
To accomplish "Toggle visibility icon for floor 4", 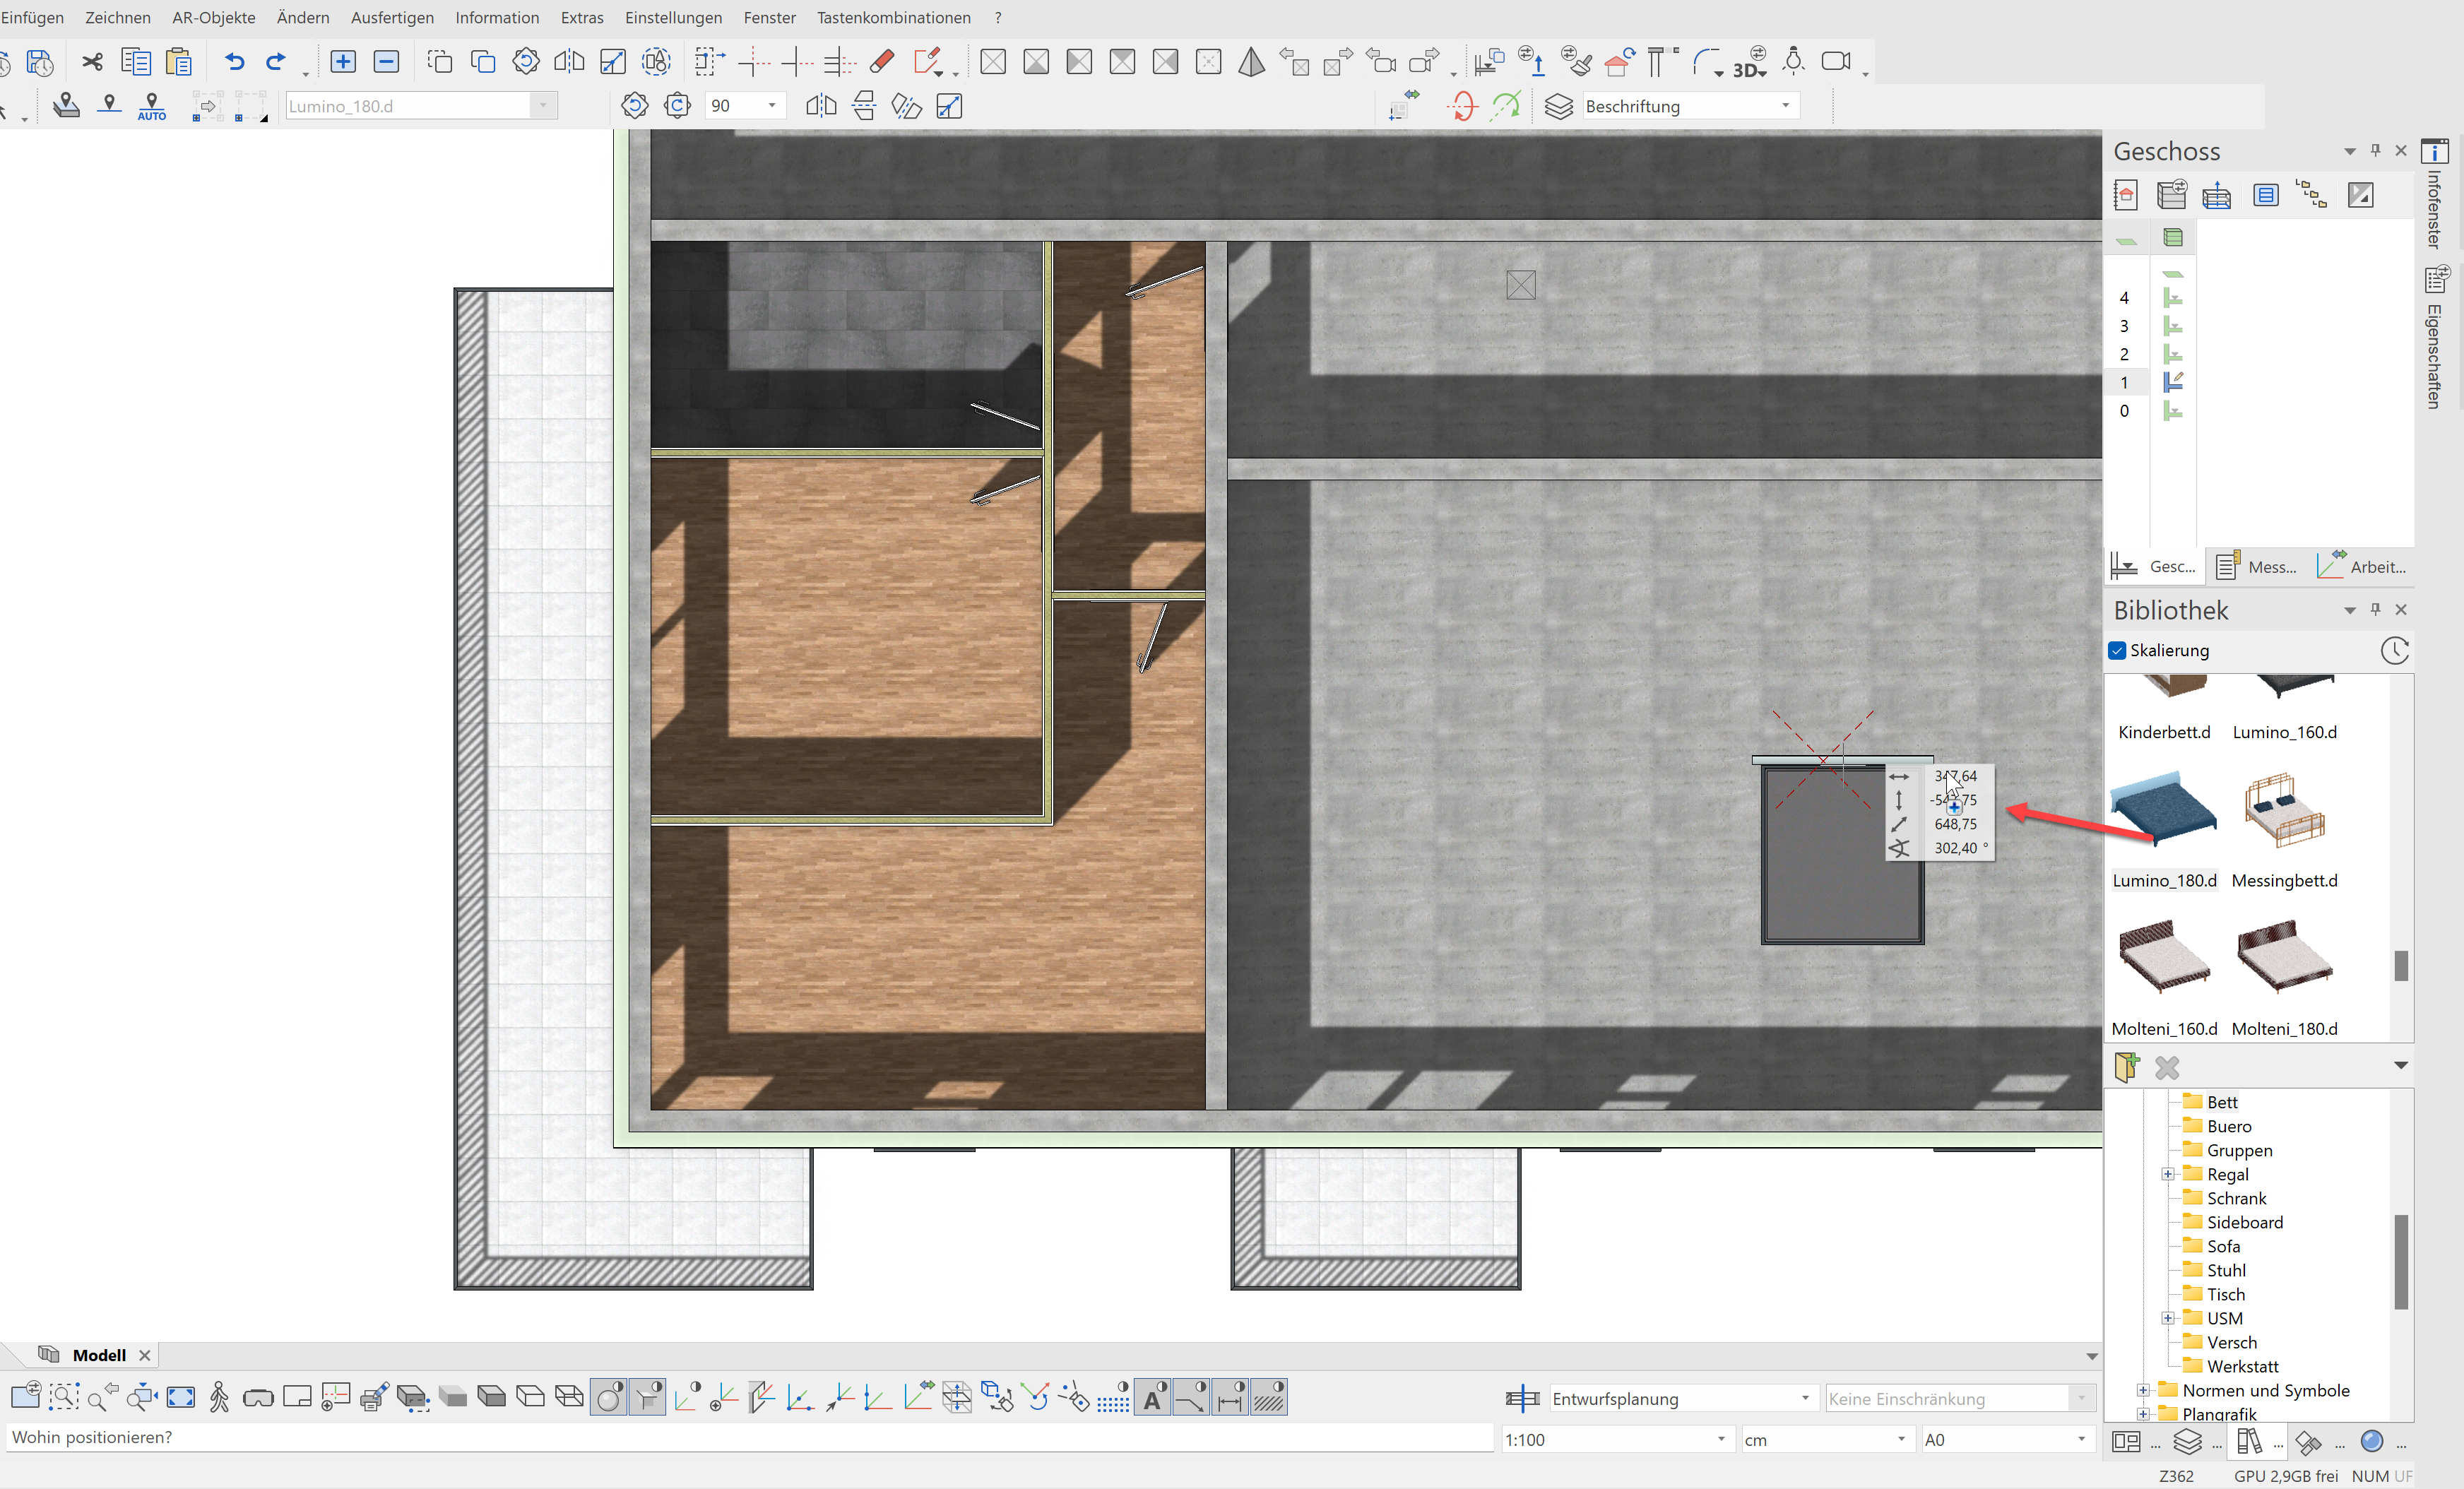I will coord(2173,298).
